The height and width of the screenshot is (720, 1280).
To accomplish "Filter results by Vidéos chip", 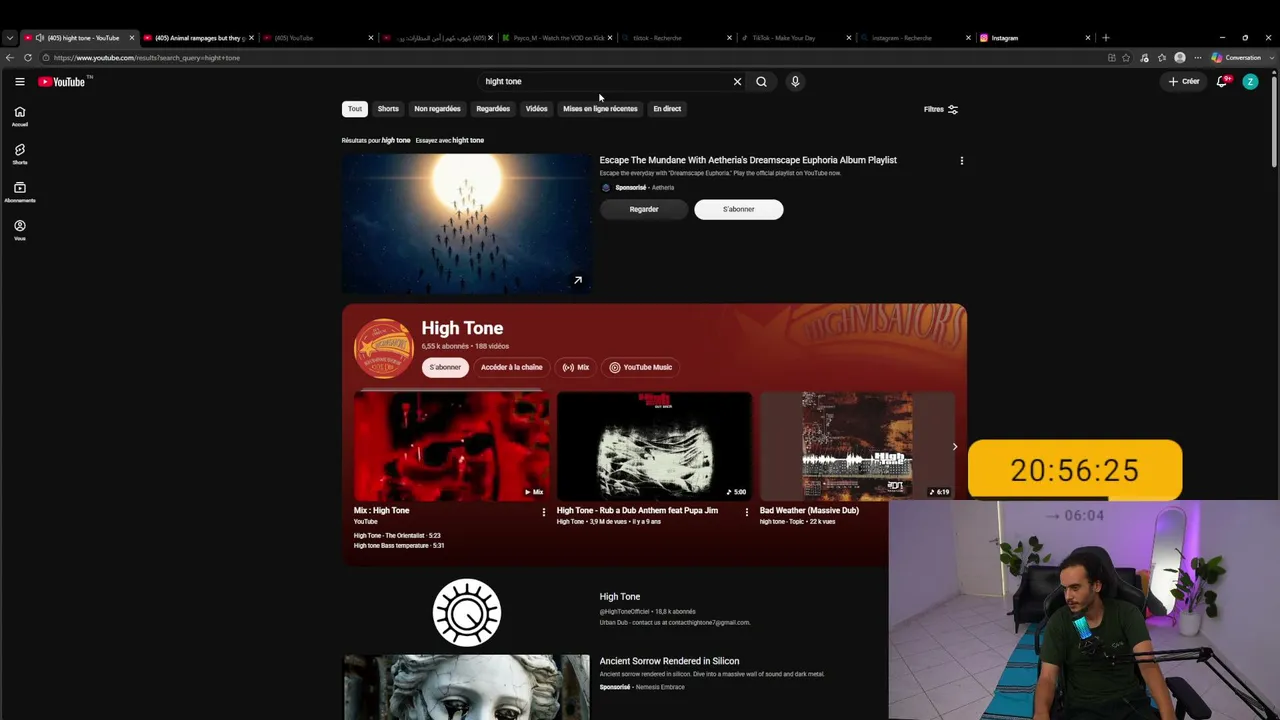I will (x=537, y=109).
